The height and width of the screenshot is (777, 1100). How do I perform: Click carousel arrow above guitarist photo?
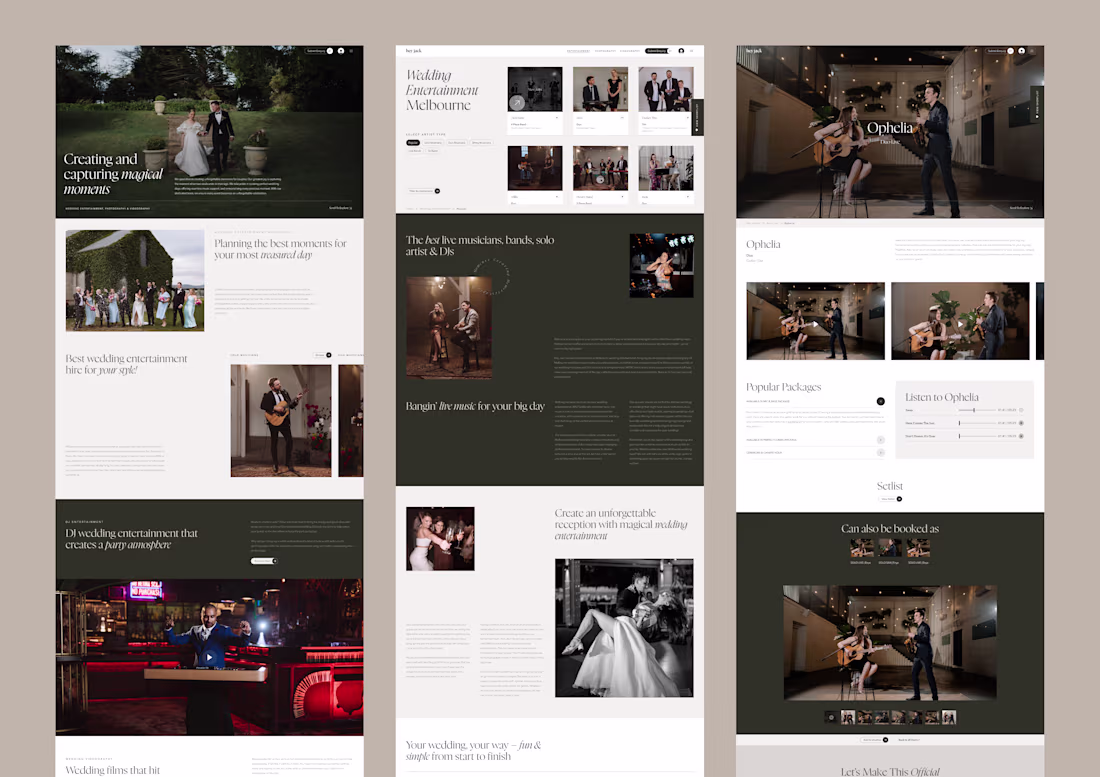[x=328, y=355]
